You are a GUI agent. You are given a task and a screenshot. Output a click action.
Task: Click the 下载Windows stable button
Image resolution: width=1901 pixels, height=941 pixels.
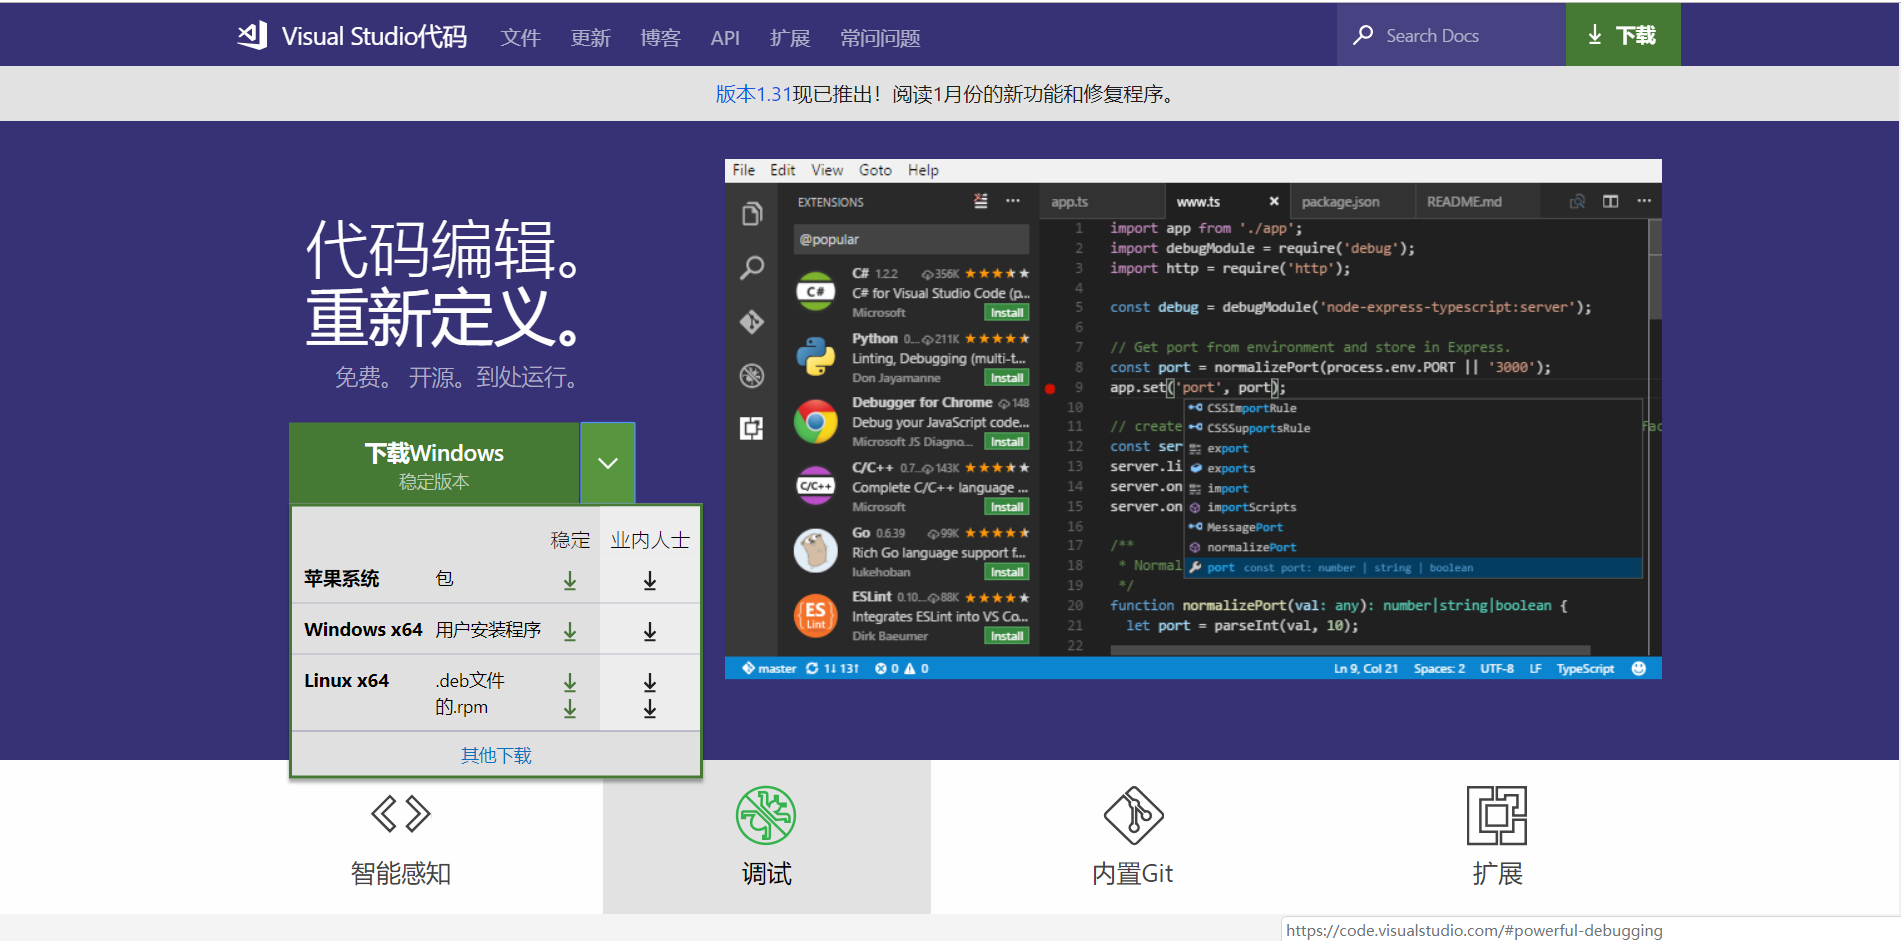(434, 463)
